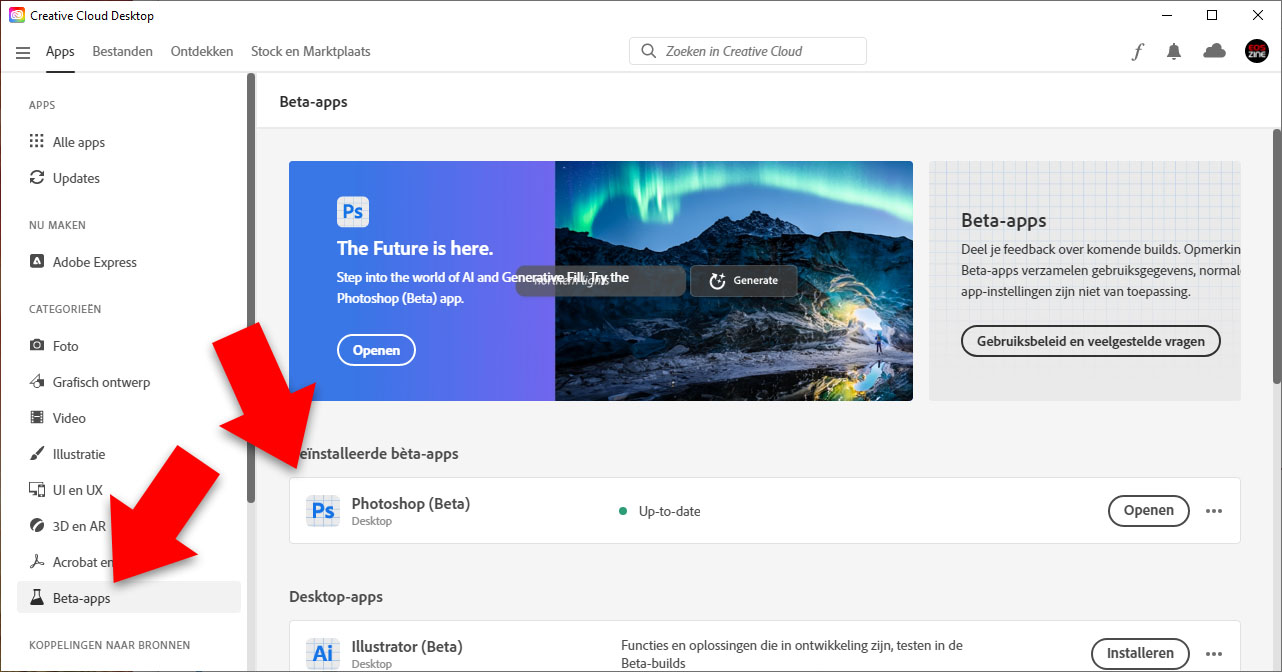Click the Openen button in the banner
This screenshot has height=672, width=1282.
tap(376, 350)
